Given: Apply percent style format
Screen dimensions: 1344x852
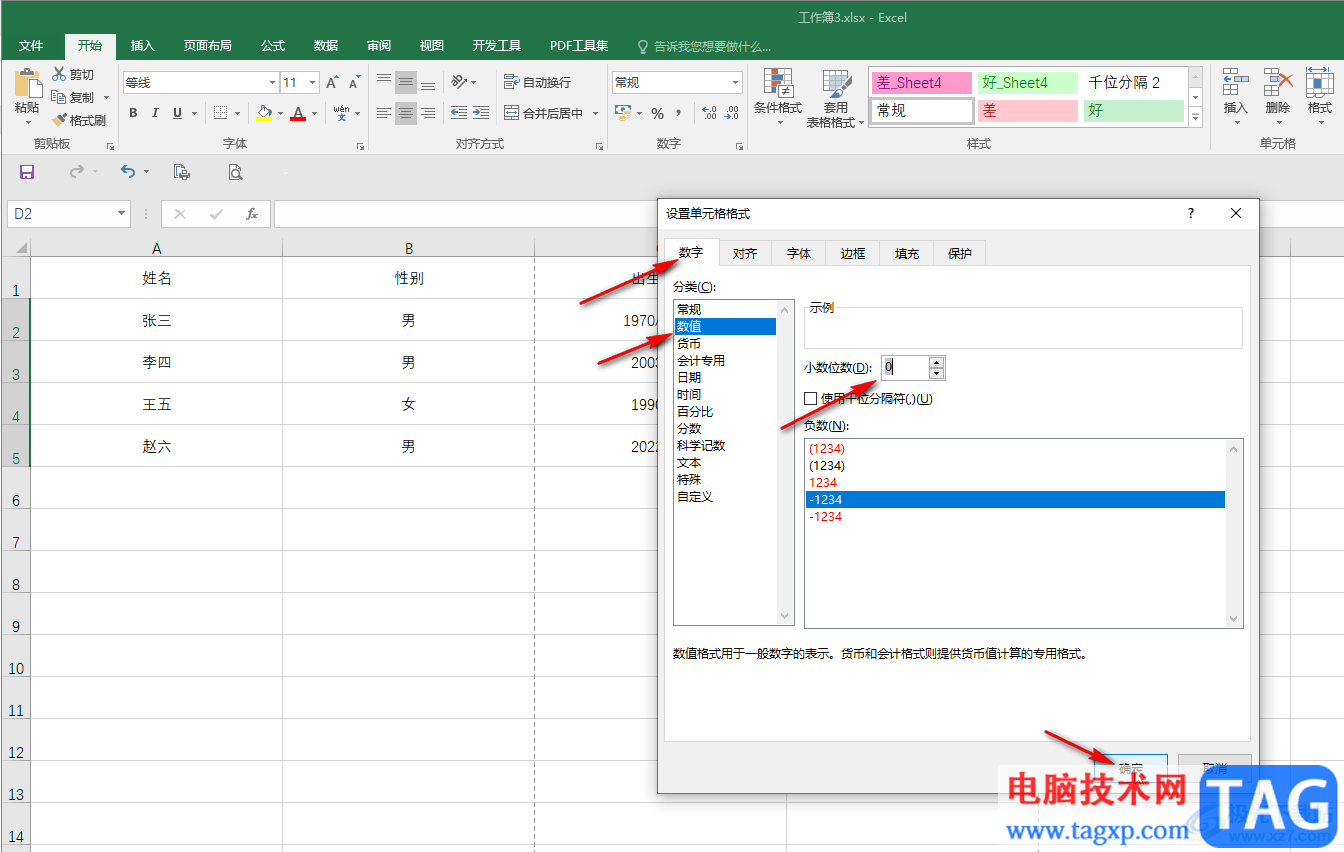Looking at the screenshot, I should [x=657, y=113].
